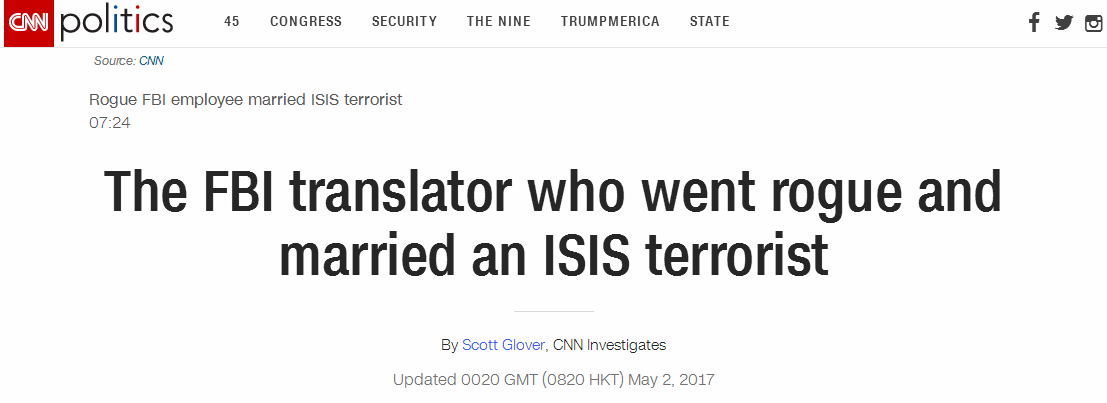Open the State section
The width and height of the screenshot is (1107, 403).
[x=710, y=22]
